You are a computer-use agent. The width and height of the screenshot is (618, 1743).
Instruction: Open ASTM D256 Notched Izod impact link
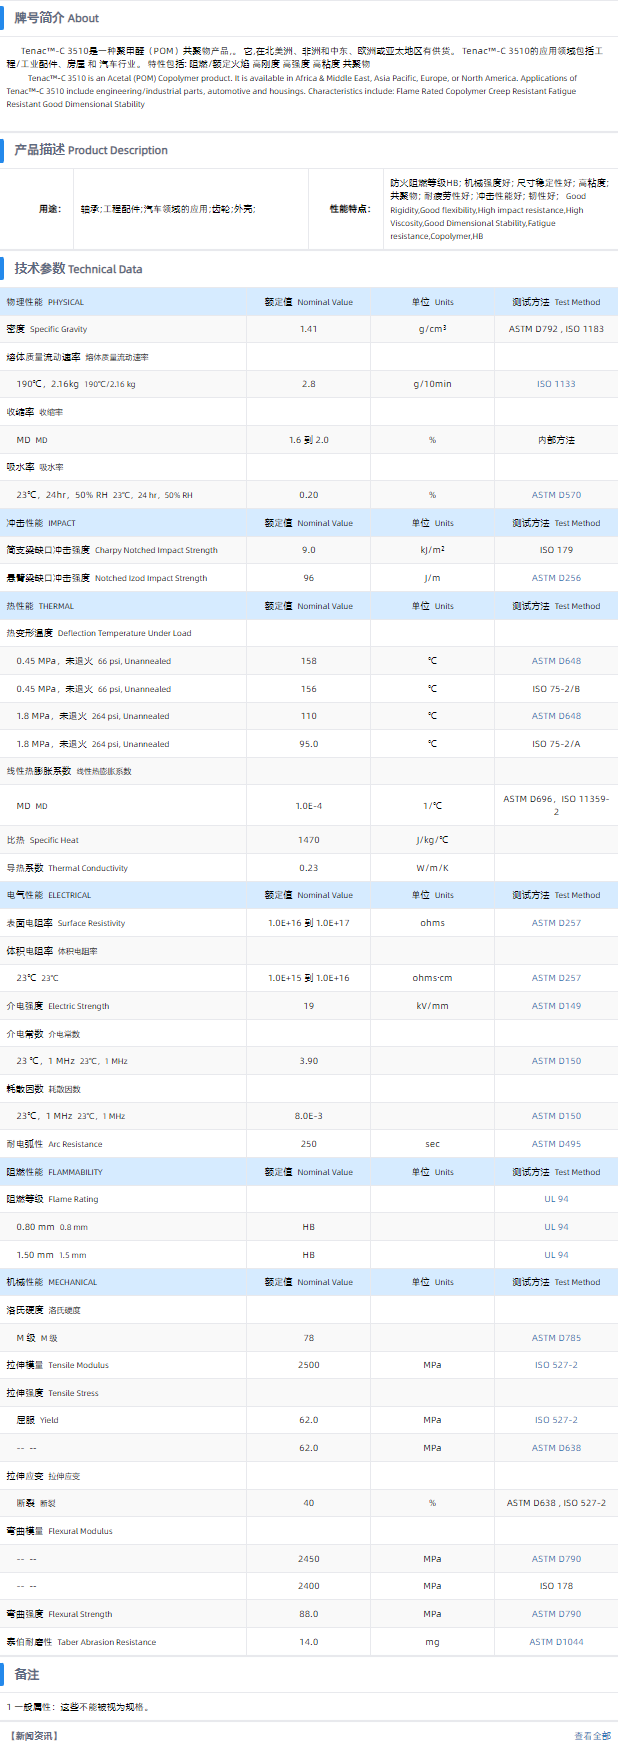(x=556, y=578)
